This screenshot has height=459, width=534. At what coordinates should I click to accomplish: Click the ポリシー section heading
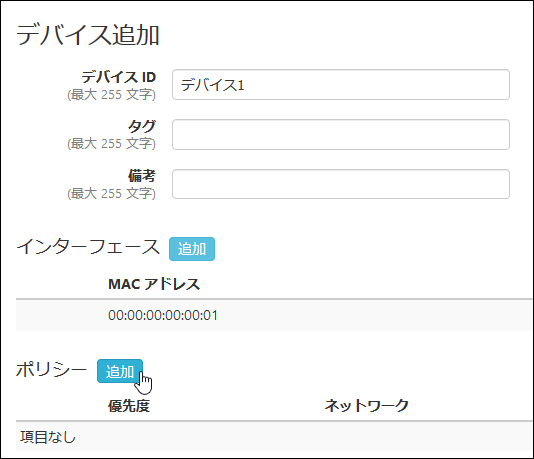pos(51,369)
